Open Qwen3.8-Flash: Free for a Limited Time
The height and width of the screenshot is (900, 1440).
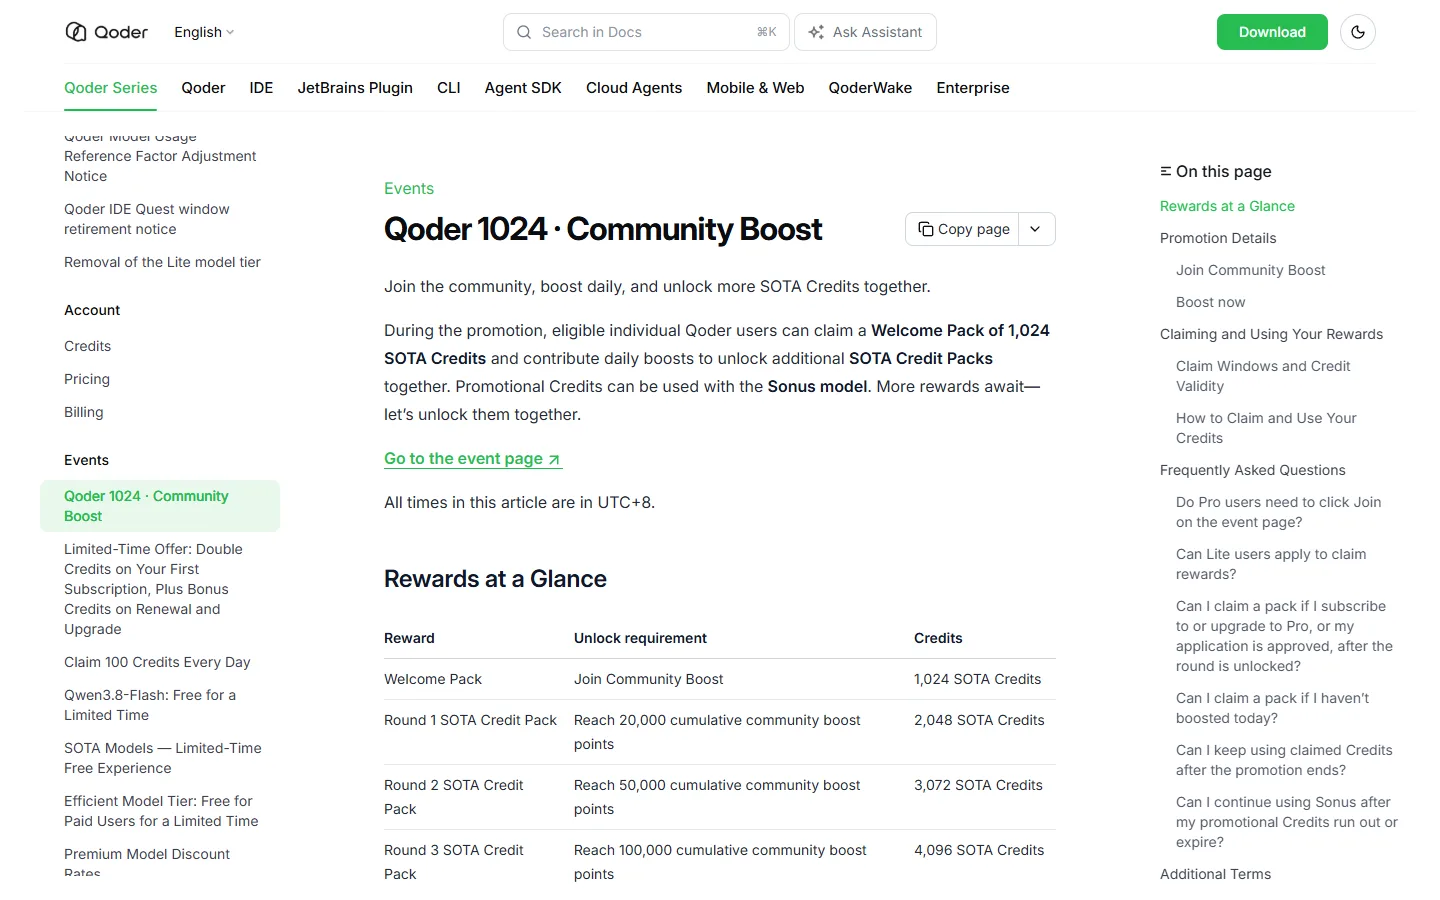150,705
